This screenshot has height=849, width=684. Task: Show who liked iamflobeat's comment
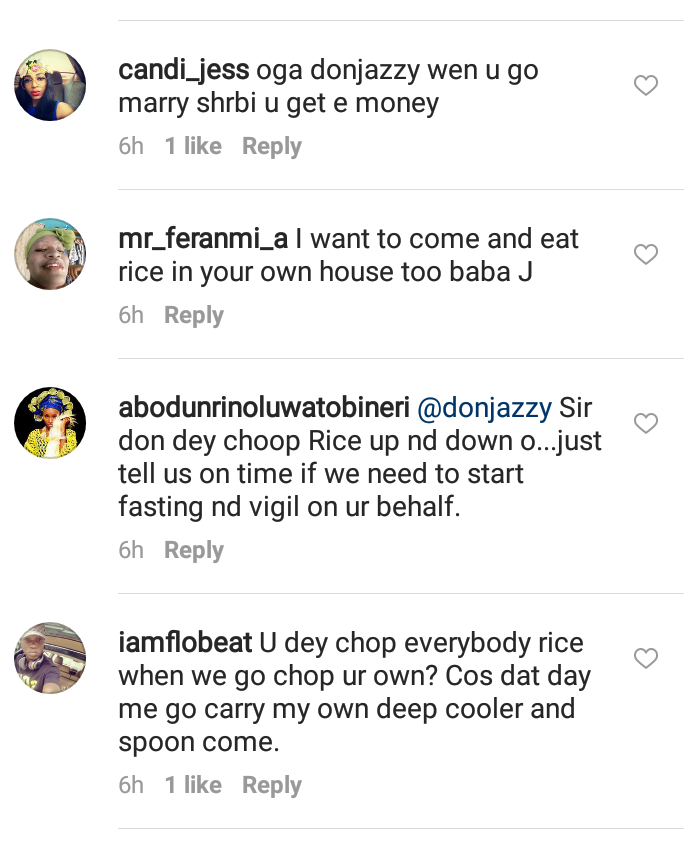coord(193,785)
